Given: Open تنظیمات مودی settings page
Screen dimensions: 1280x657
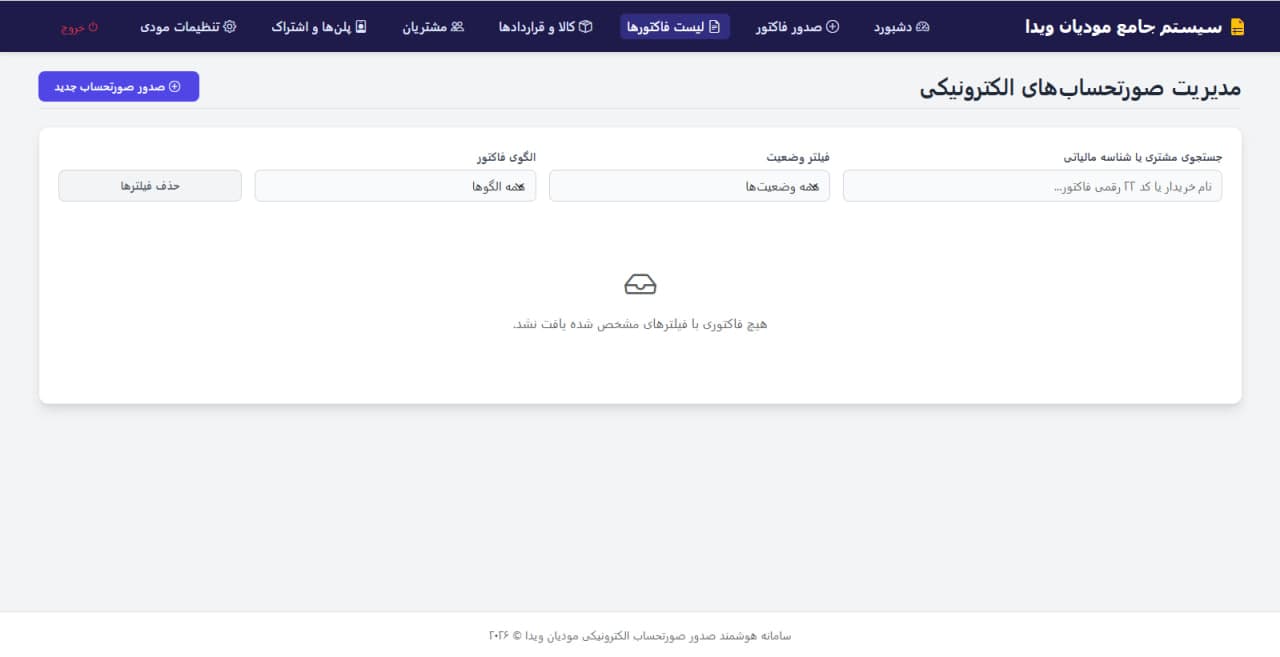Looking at the screenshot, I should [188, 27].
